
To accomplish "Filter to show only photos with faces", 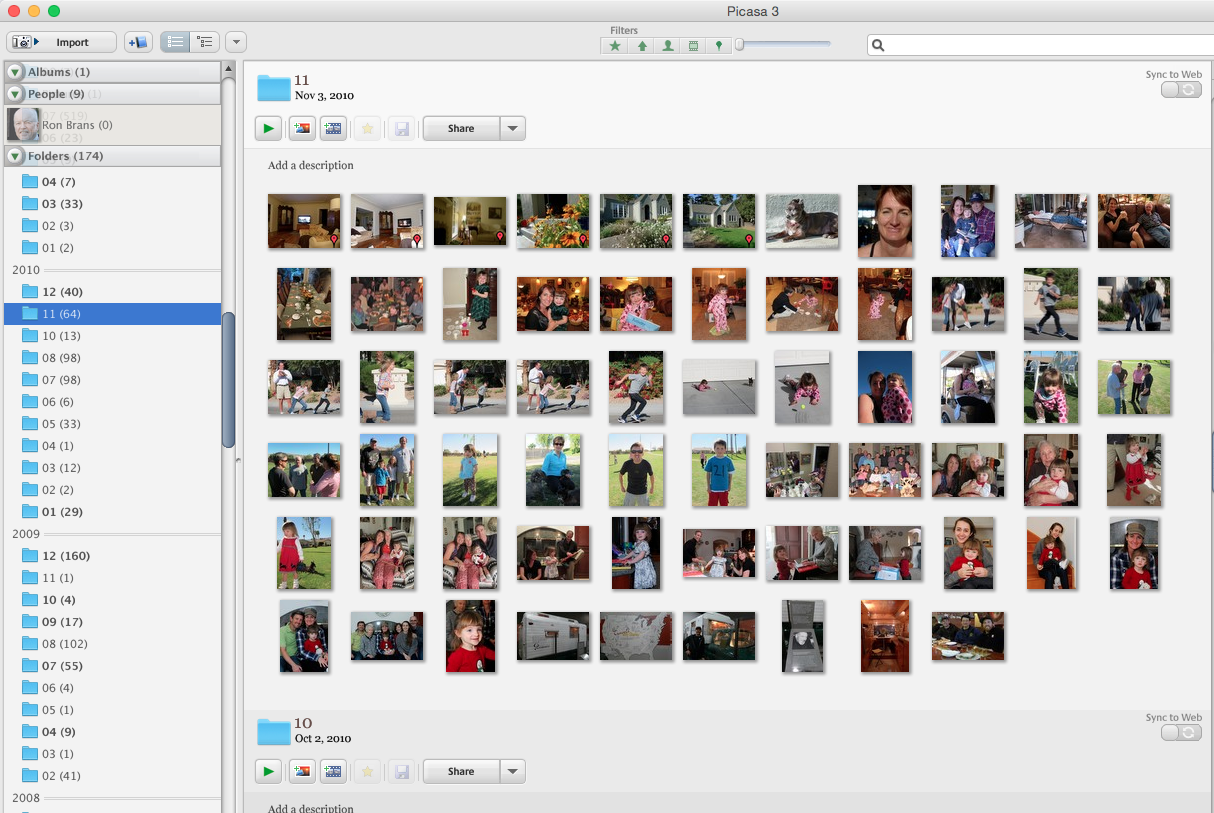I will click(x=668, y=46).
